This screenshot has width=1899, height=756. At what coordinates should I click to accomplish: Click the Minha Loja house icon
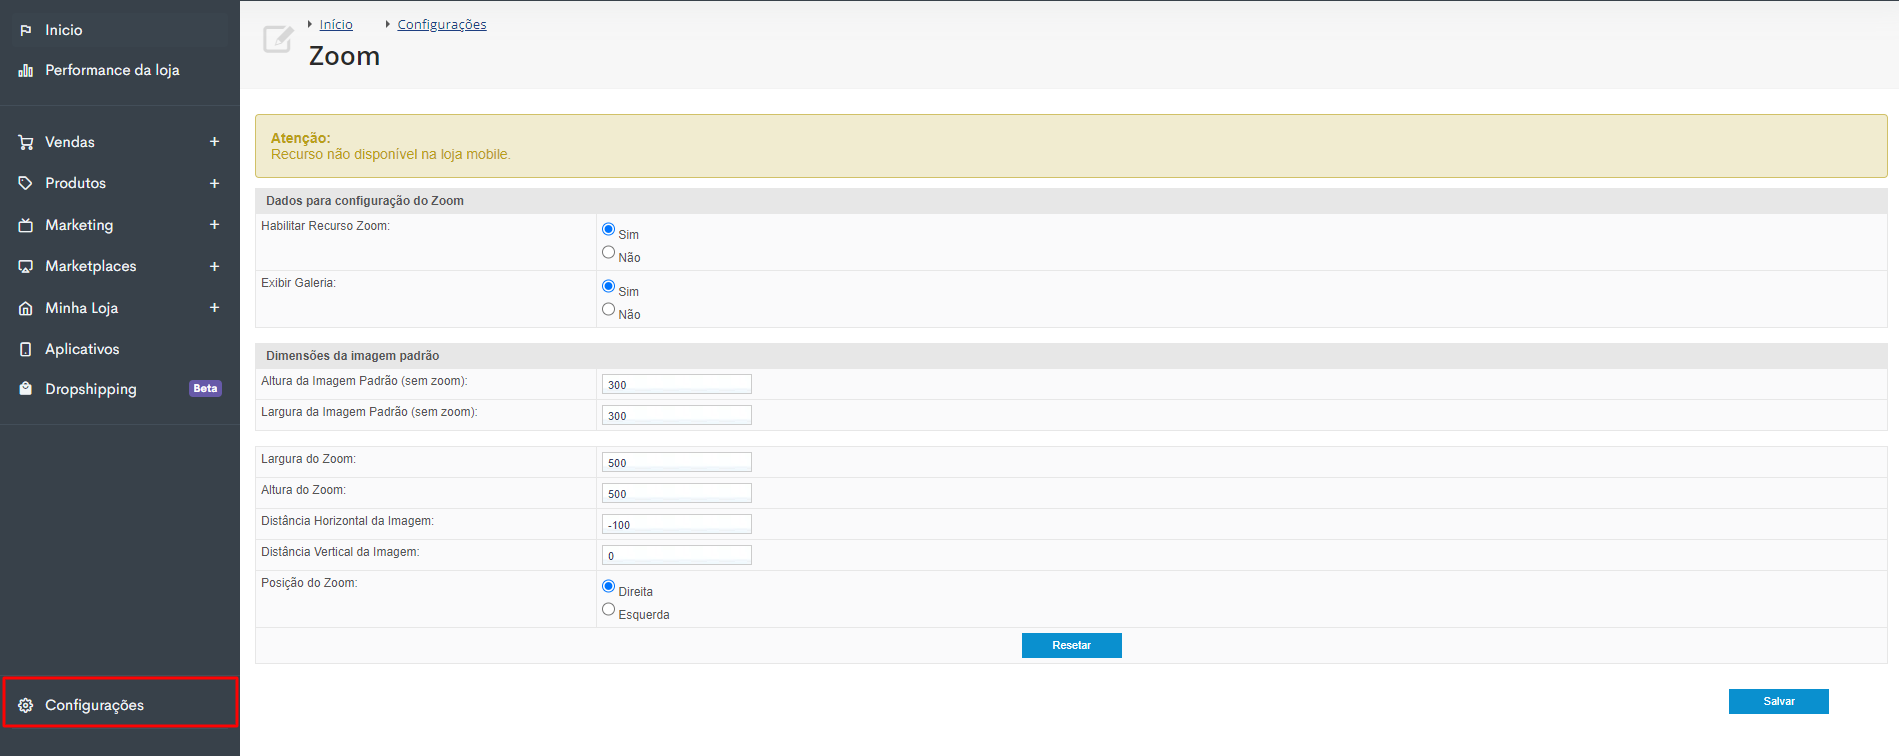pyautogui.click(x=26, y=309)
